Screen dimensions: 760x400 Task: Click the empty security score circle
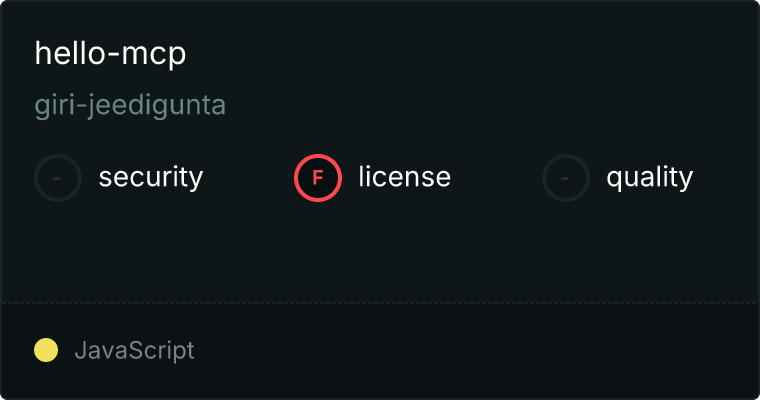click(58, 178)
